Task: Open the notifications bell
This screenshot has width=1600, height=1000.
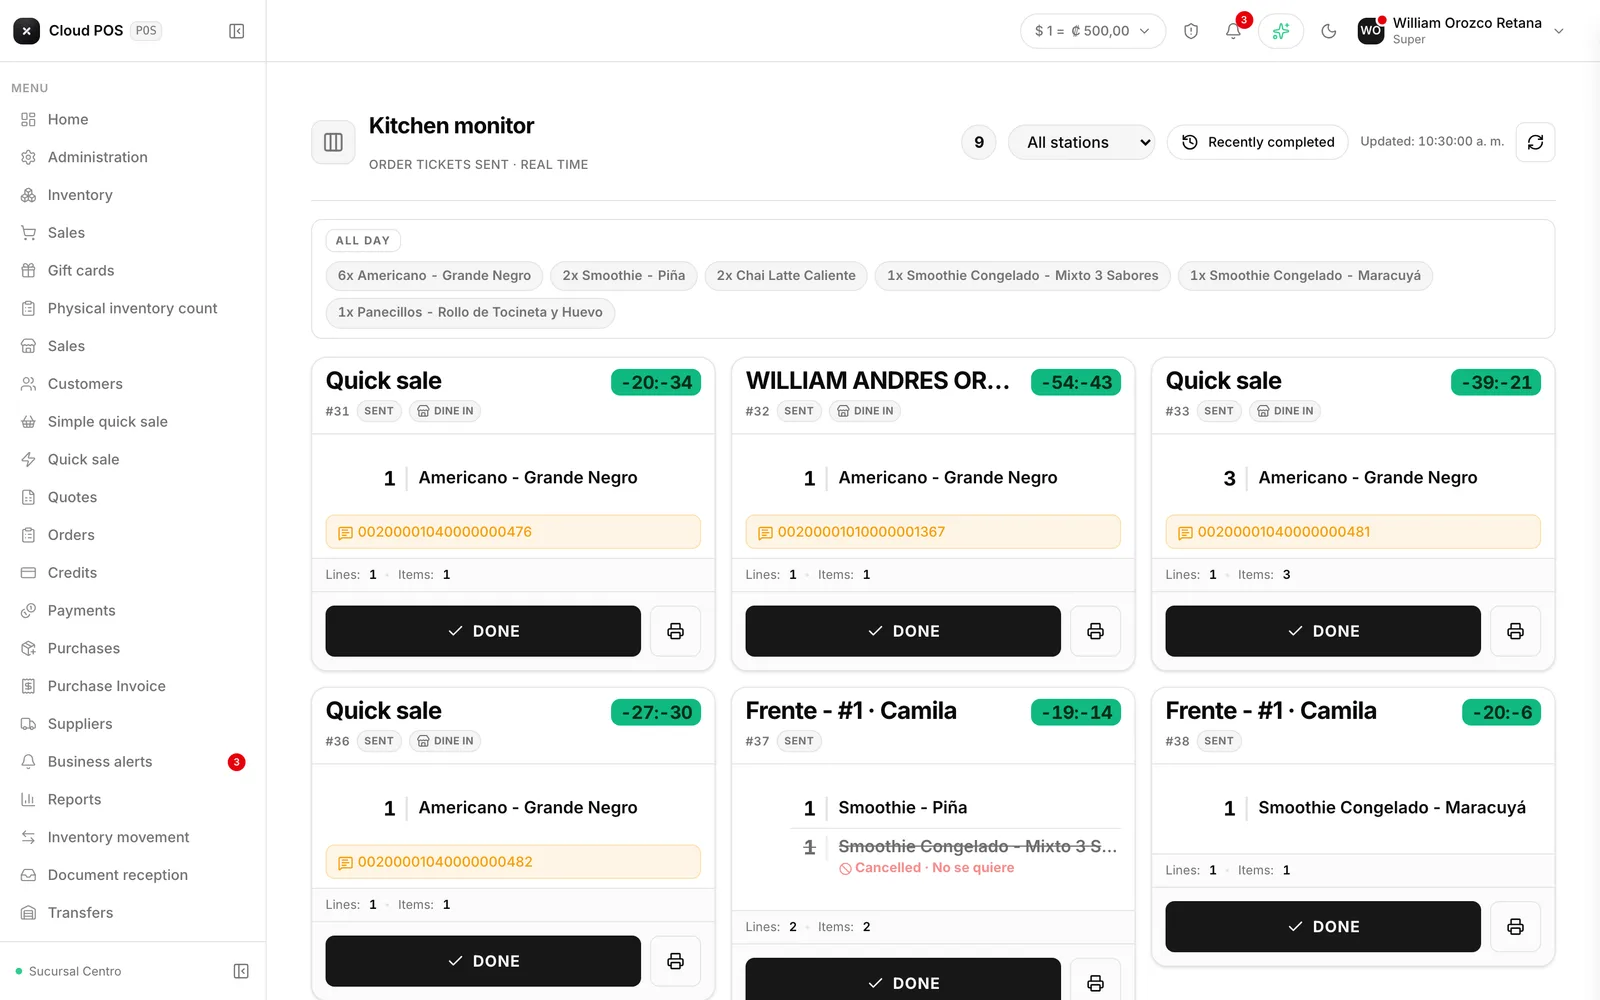Action: (1233, 31)
